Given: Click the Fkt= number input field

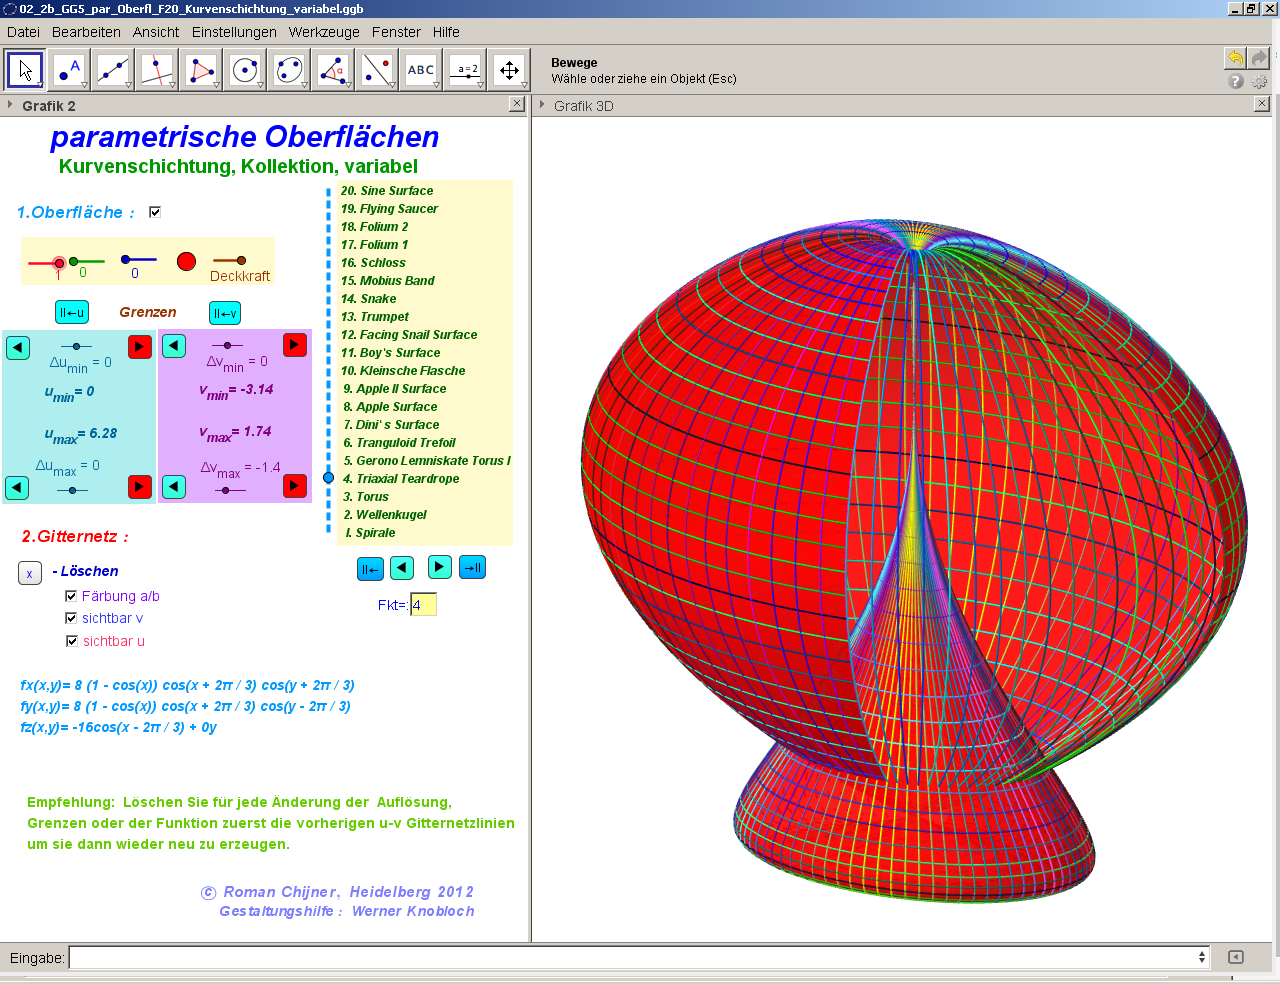Looking at the screenshot, I should coord(423,605).
